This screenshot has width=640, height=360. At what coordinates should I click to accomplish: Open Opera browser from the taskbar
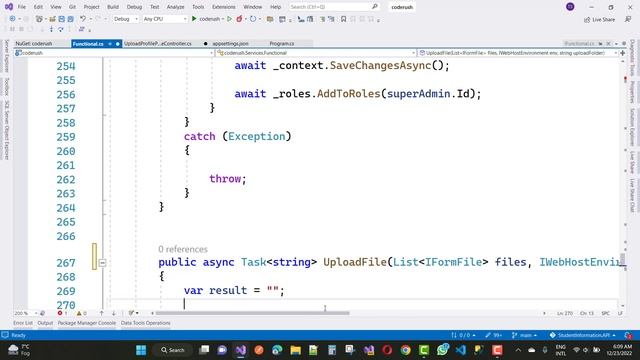[387, 350]
